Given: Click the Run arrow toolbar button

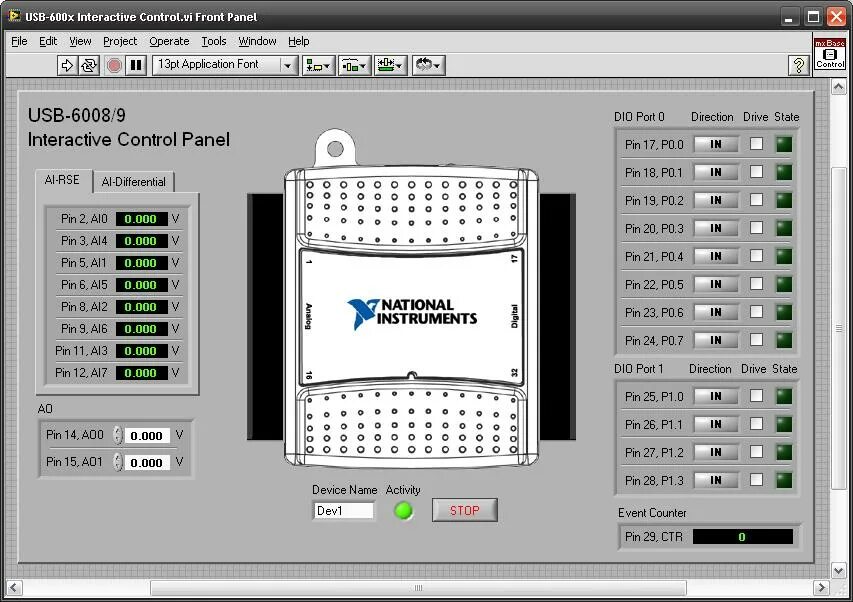Looking at the screenshot, I should coord(67,65).
